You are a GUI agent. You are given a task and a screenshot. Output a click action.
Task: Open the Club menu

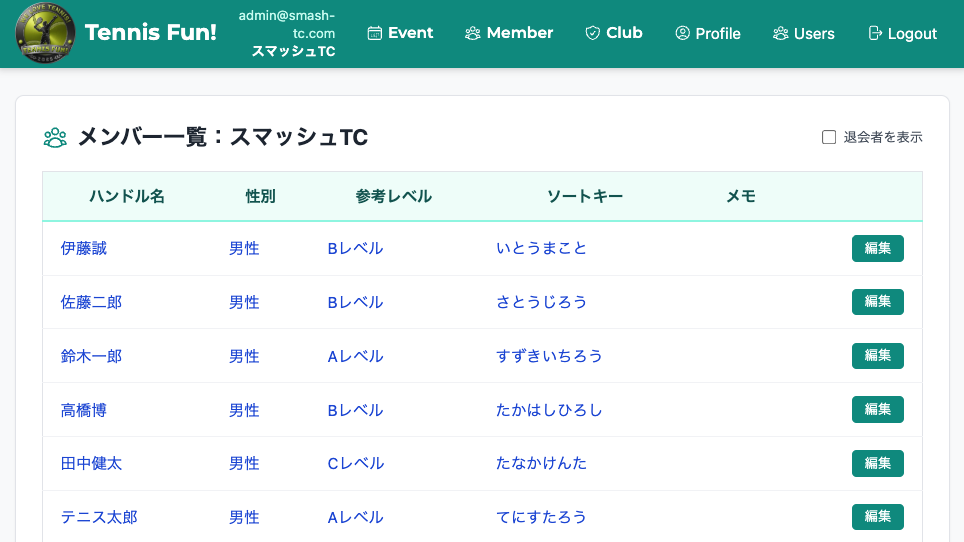(614, 33)
